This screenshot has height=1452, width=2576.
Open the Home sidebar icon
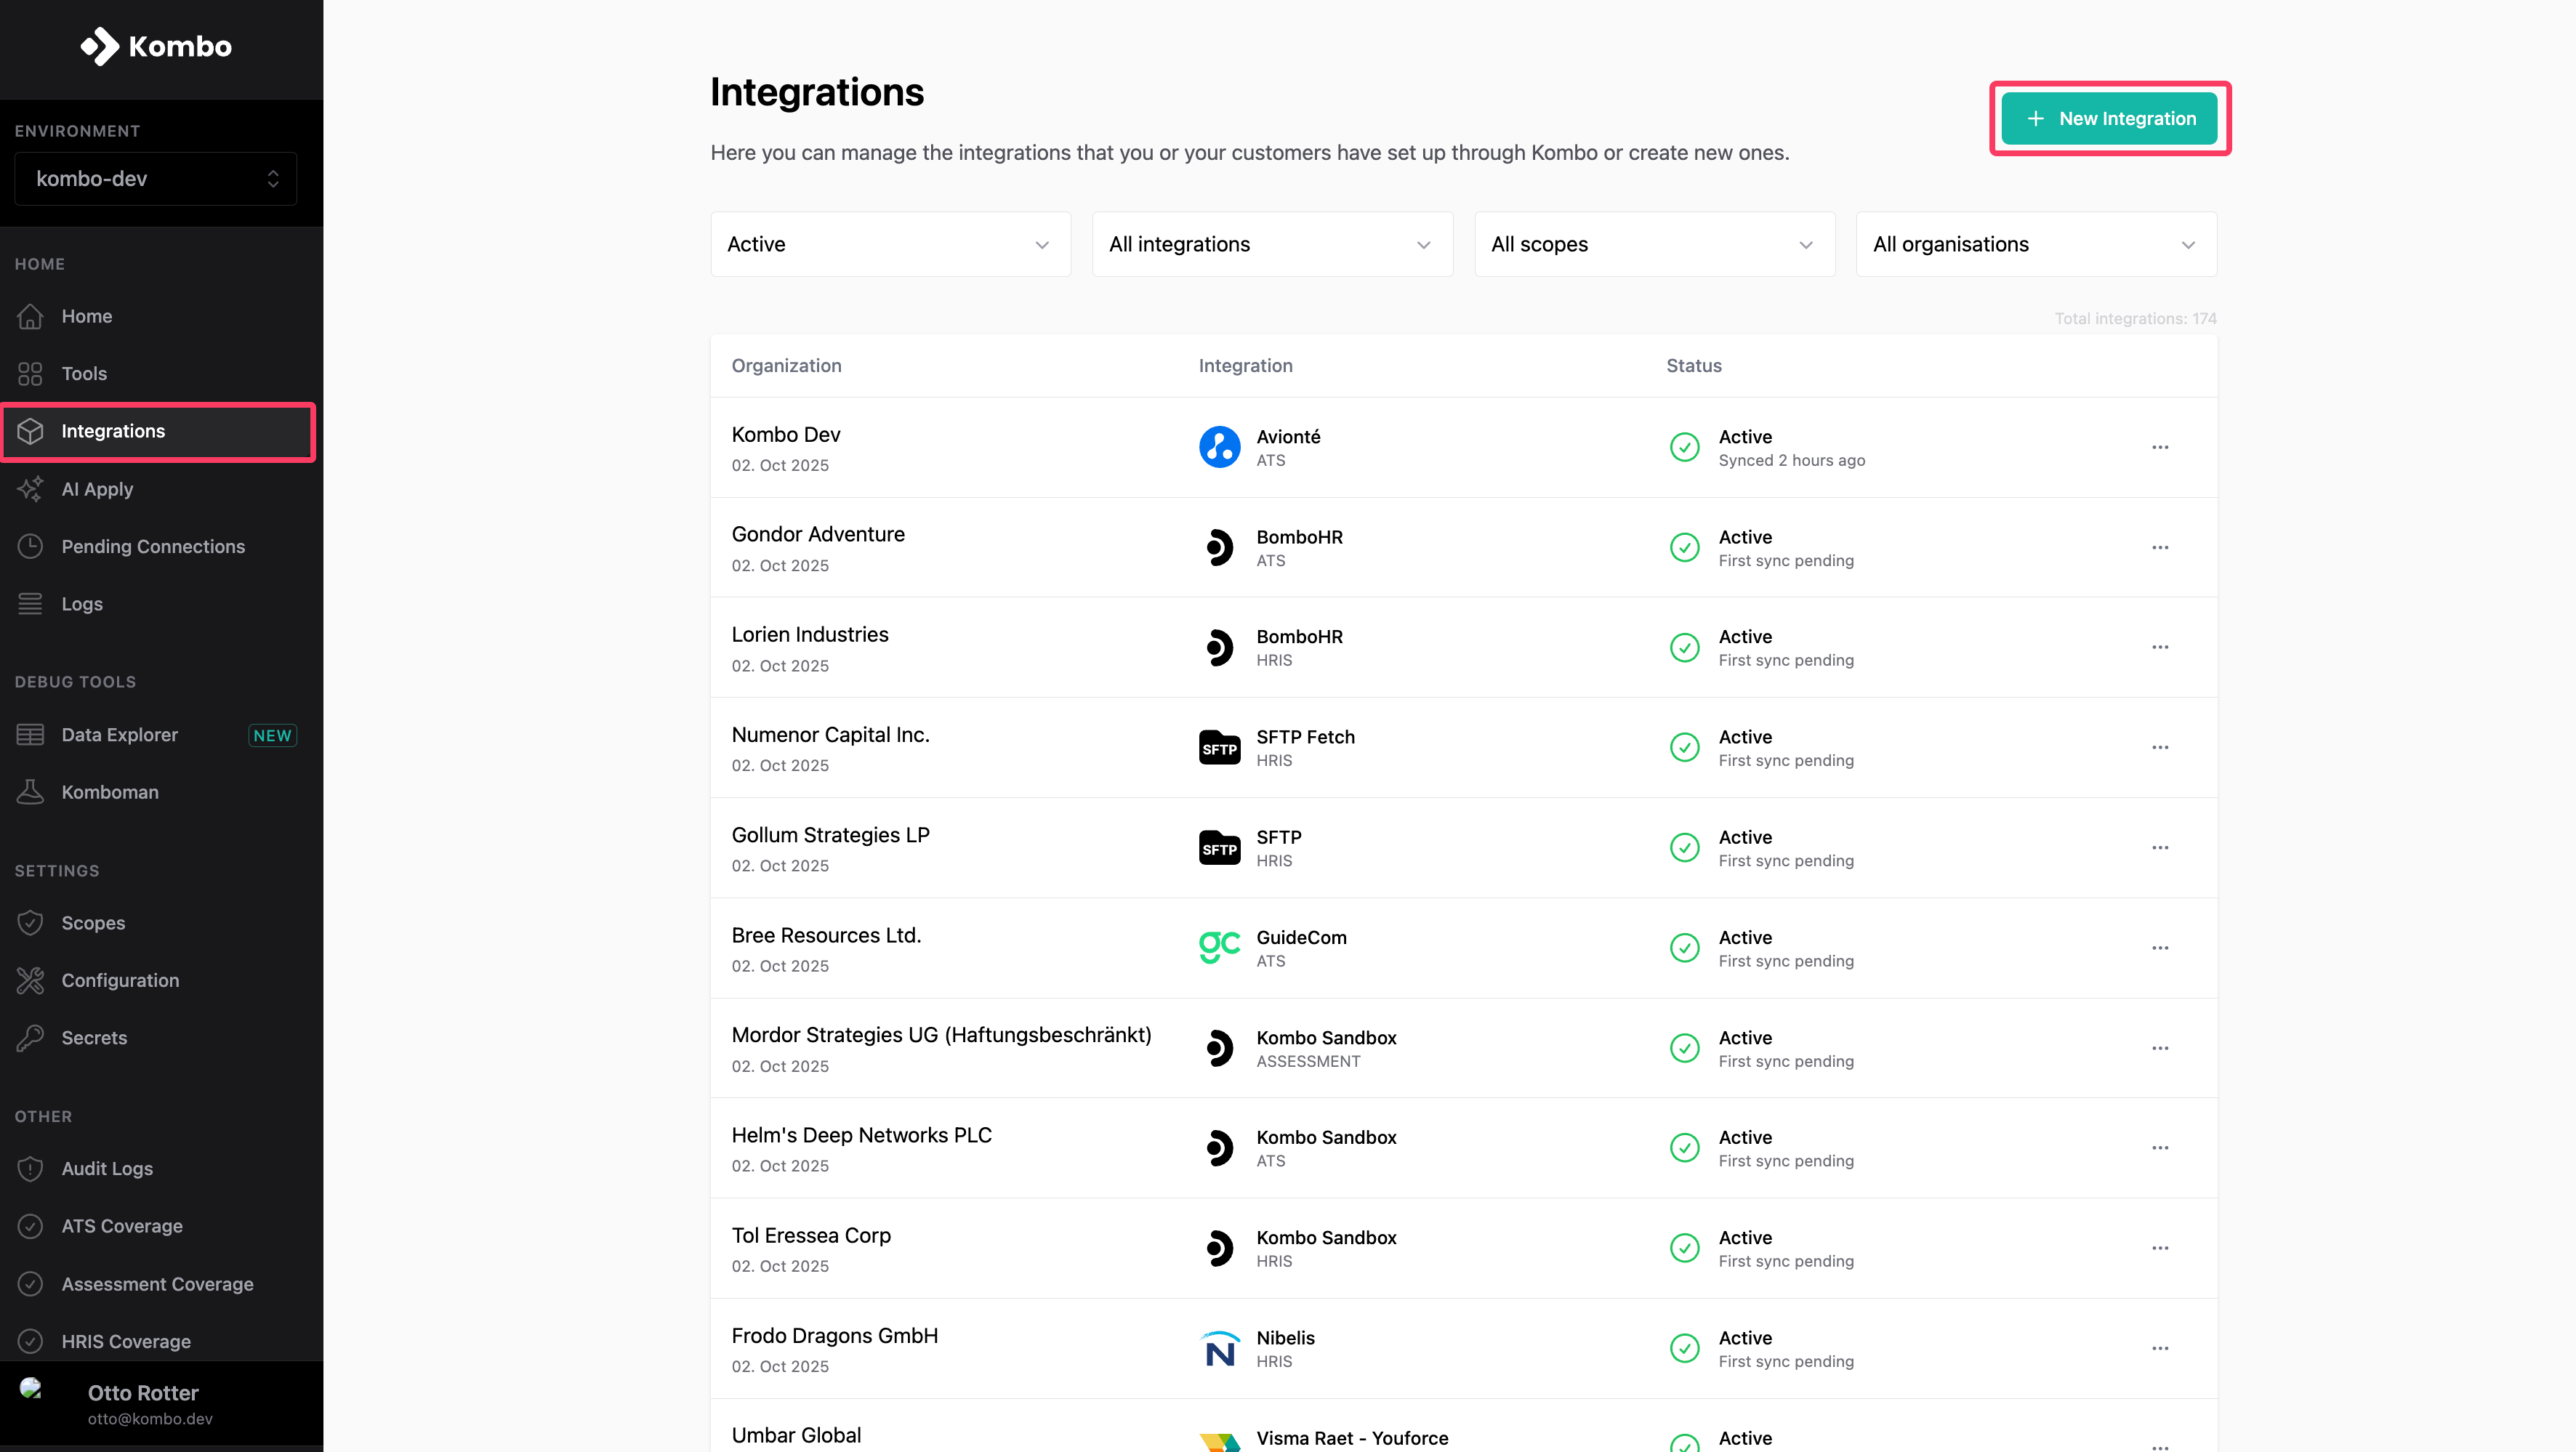(30, 316)
